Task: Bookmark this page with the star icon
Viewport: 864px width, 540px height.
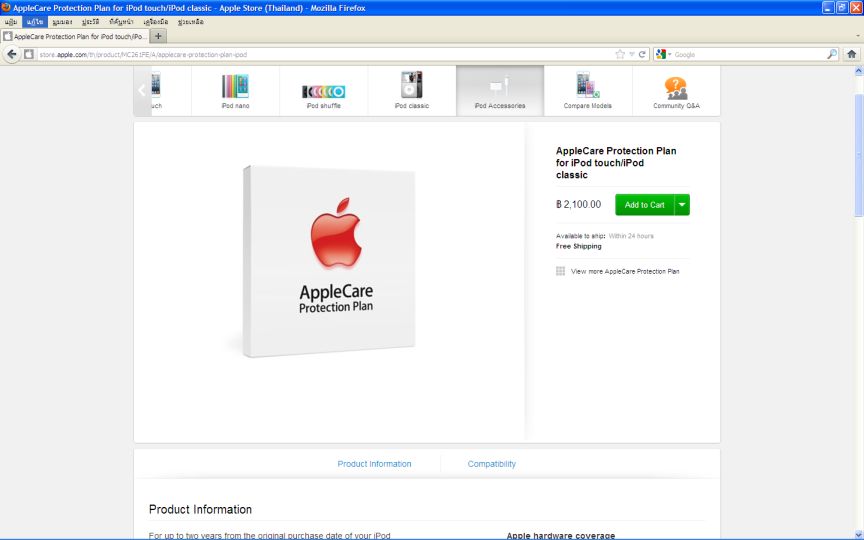Action: coord(620,54)
